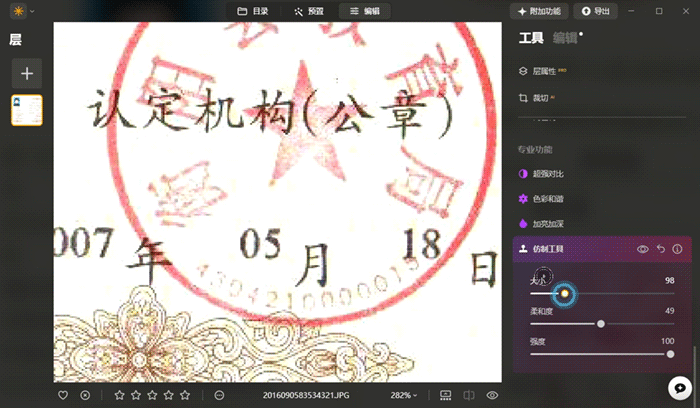Image resolution: width=700 pixels, height=408 pixels.
Task: Toggle the before/after compare icon
Action: [x=469, y=395]
